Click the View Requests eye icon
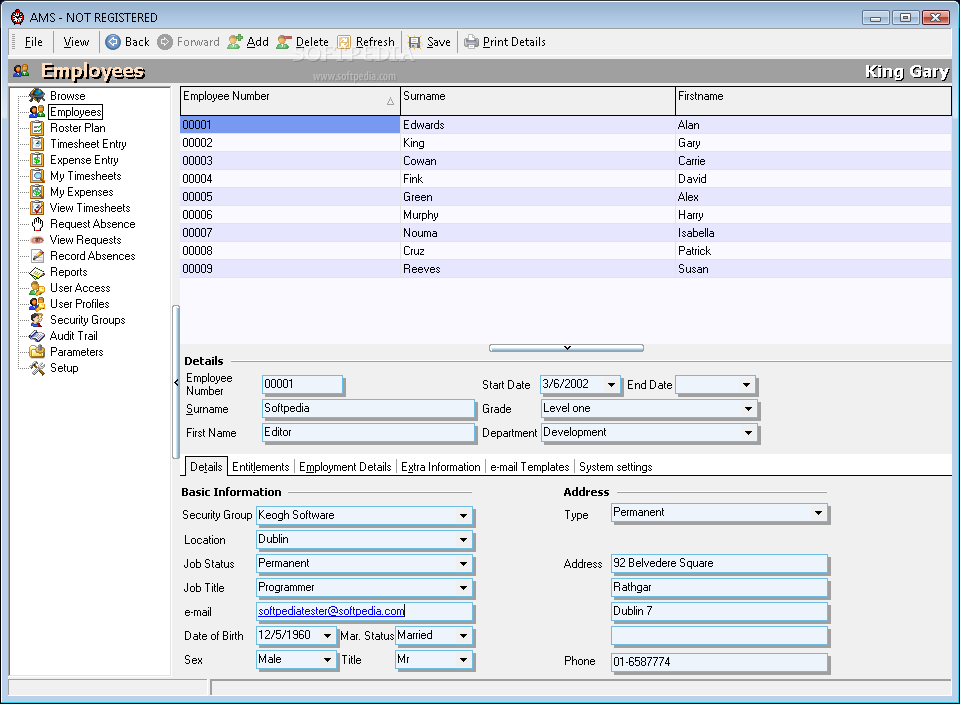This screenshot has width=960, height=704. [x=37, y=240]
